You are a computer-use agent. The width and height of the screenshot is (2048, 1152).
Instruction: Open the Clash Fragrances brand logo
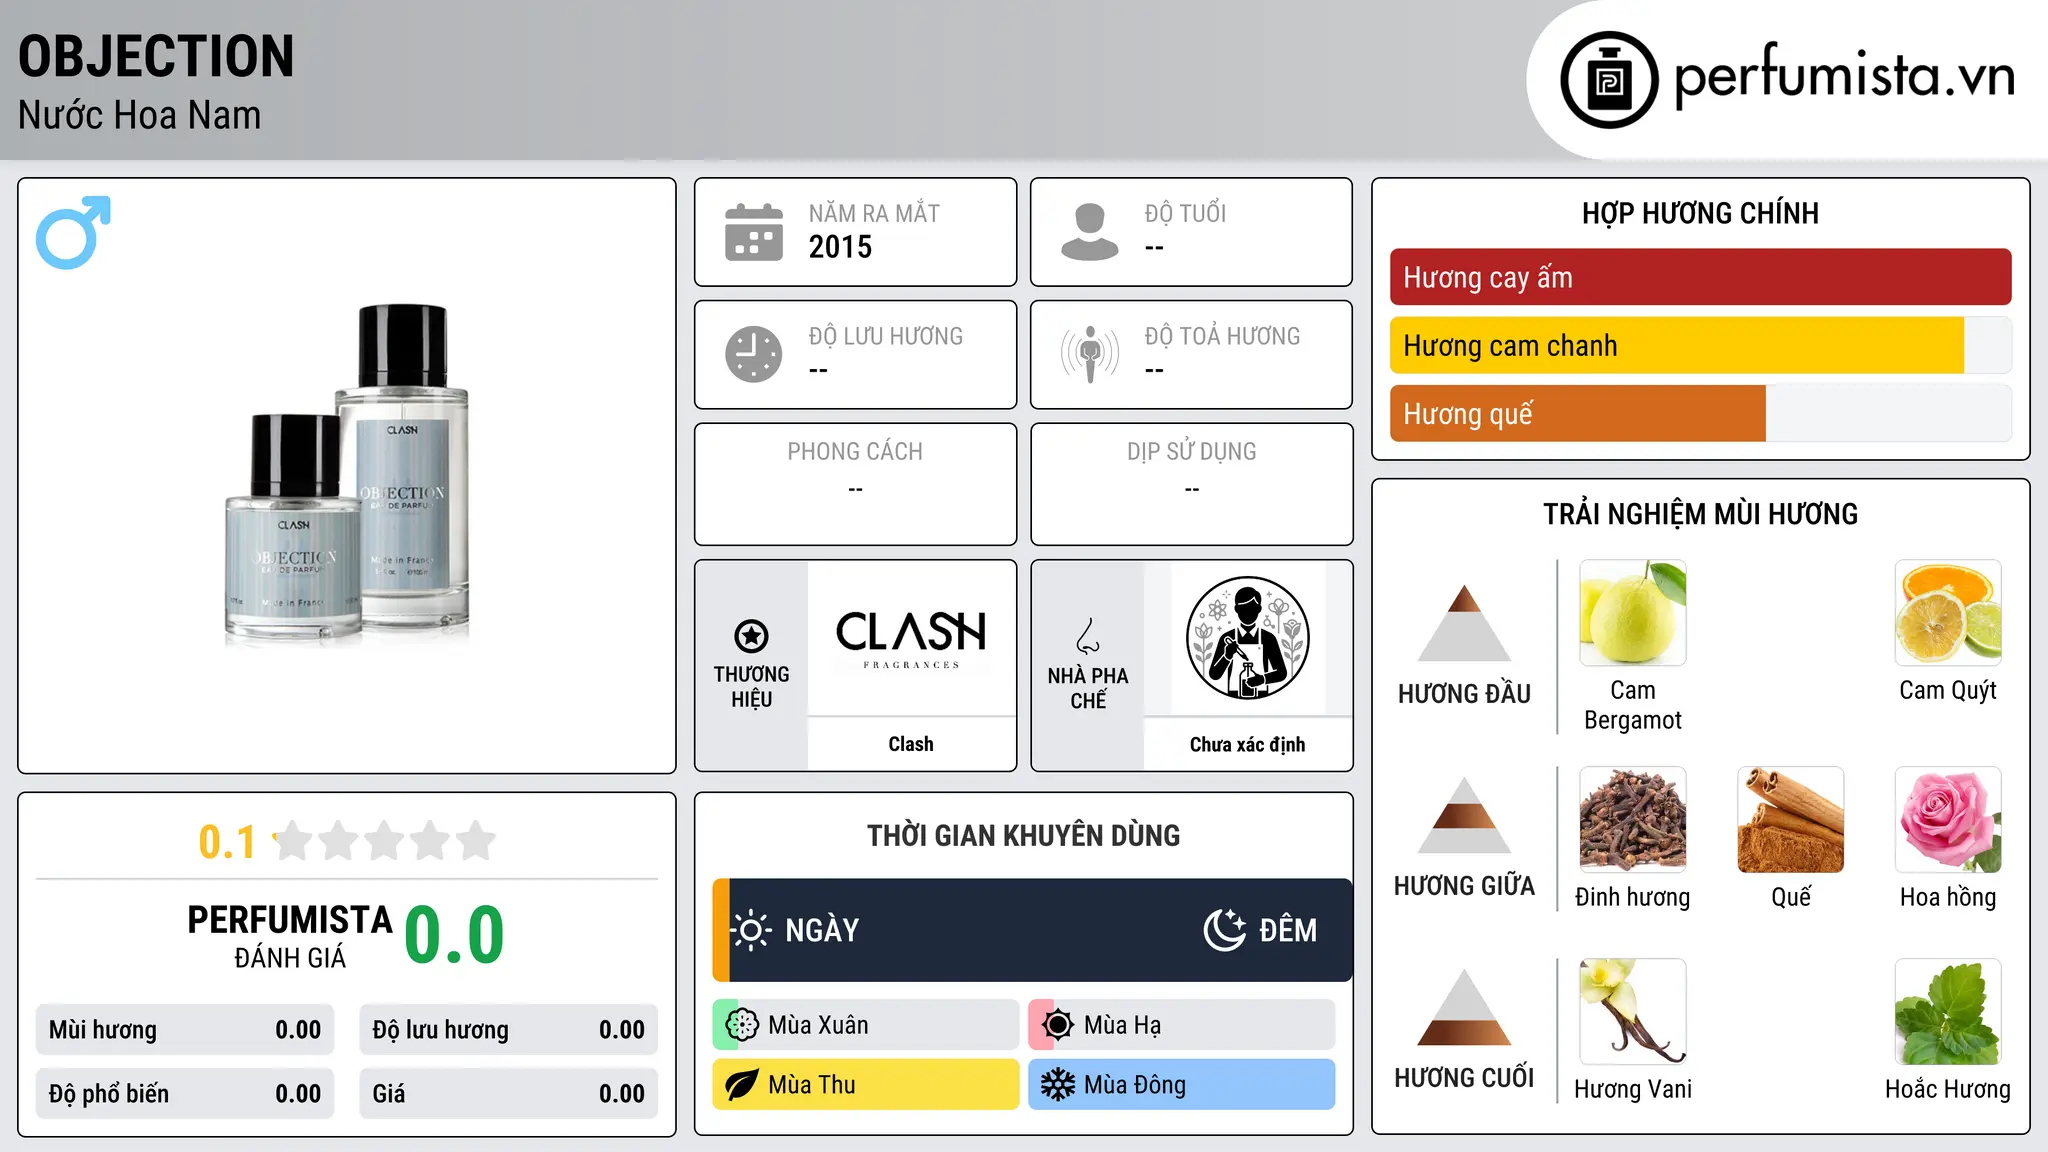pos(911,638)
